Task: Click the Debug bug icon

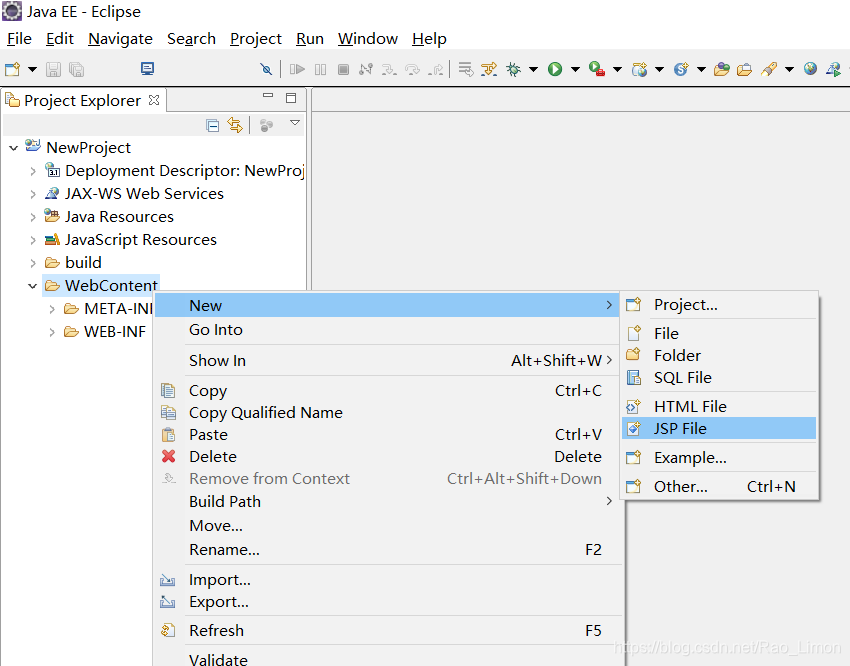Action: 513,69
